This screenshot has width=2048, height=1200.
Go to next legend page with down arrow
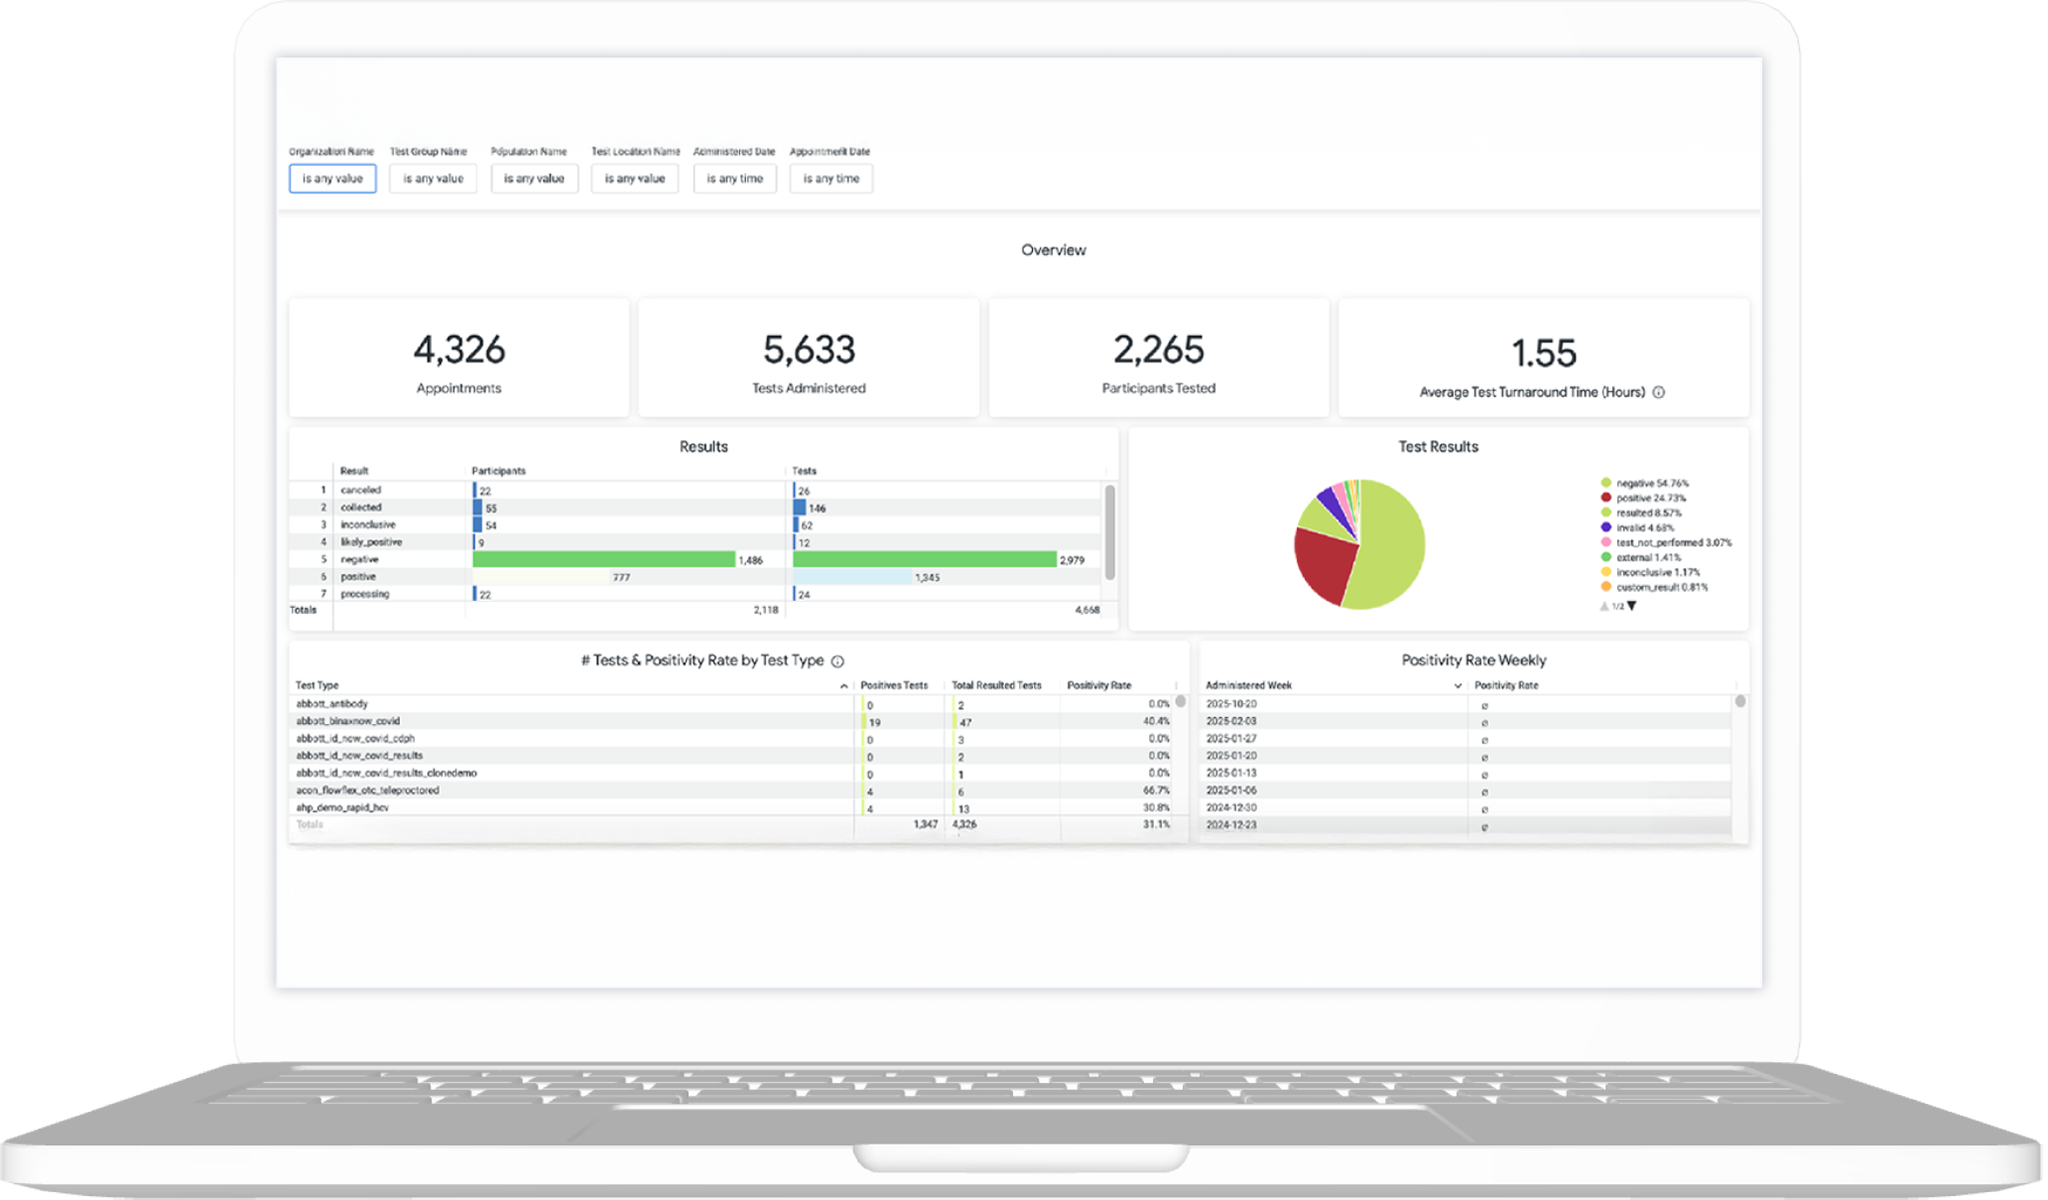coord(1632,606)
